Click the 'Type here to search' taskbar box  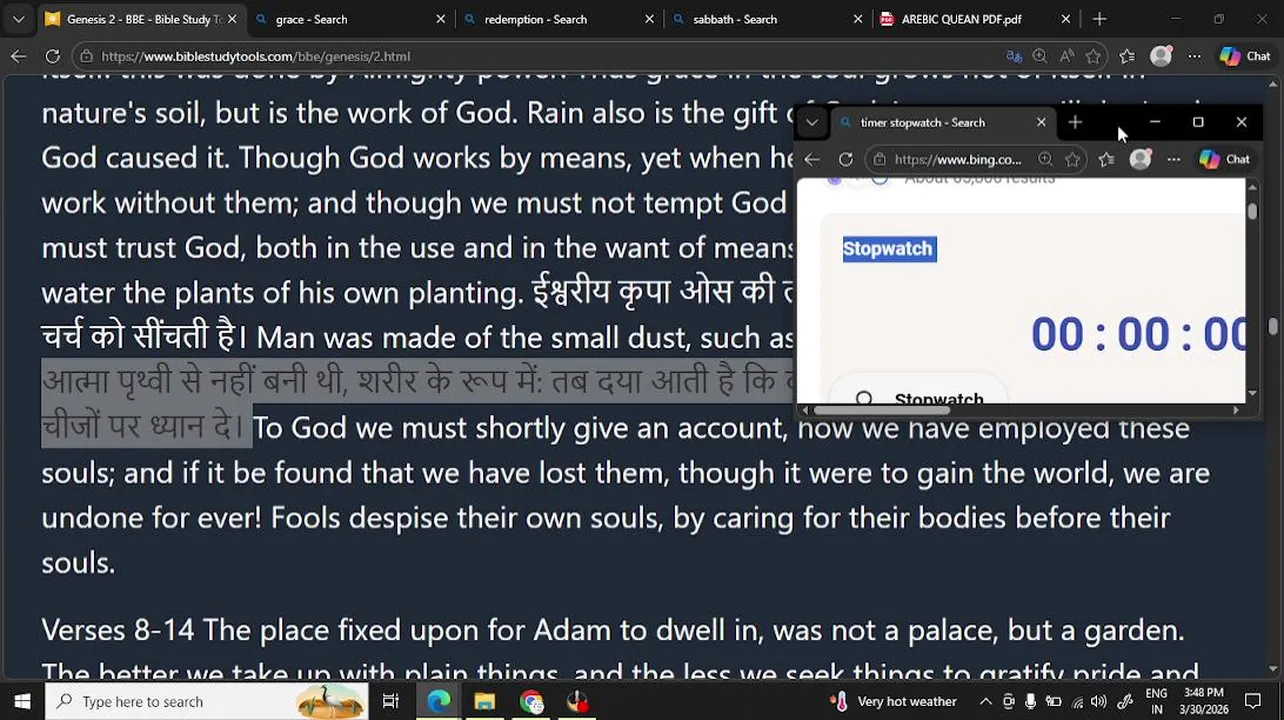coord(205,701)
